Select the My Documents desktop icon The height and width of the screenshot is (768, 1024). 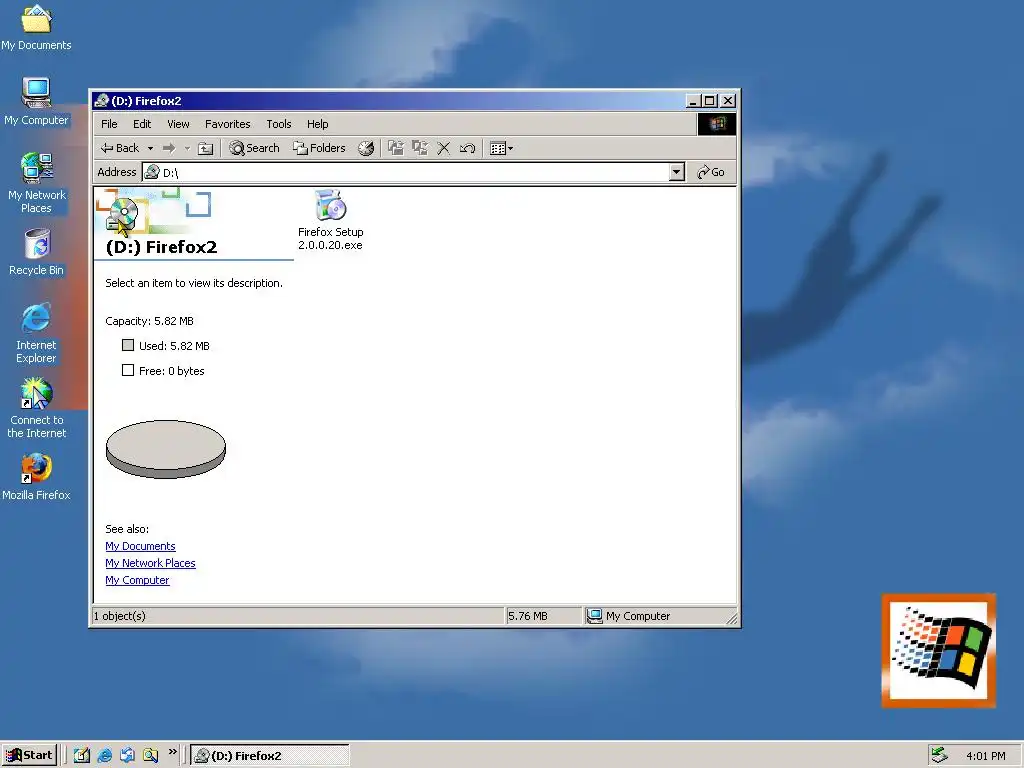tap(36, 27)
